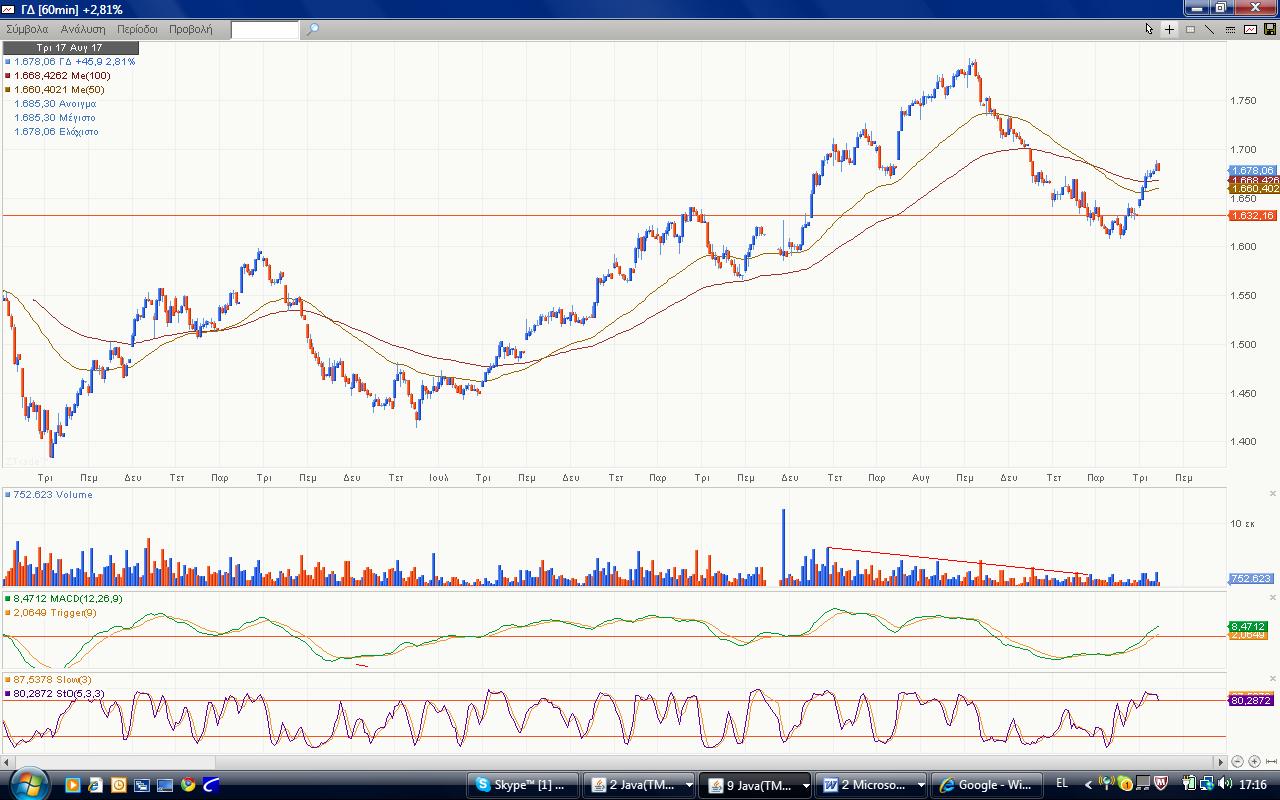Close the Volume indicator panel
The width and height of the screenshot is (1280, 800).
(x=1272, y=493)
